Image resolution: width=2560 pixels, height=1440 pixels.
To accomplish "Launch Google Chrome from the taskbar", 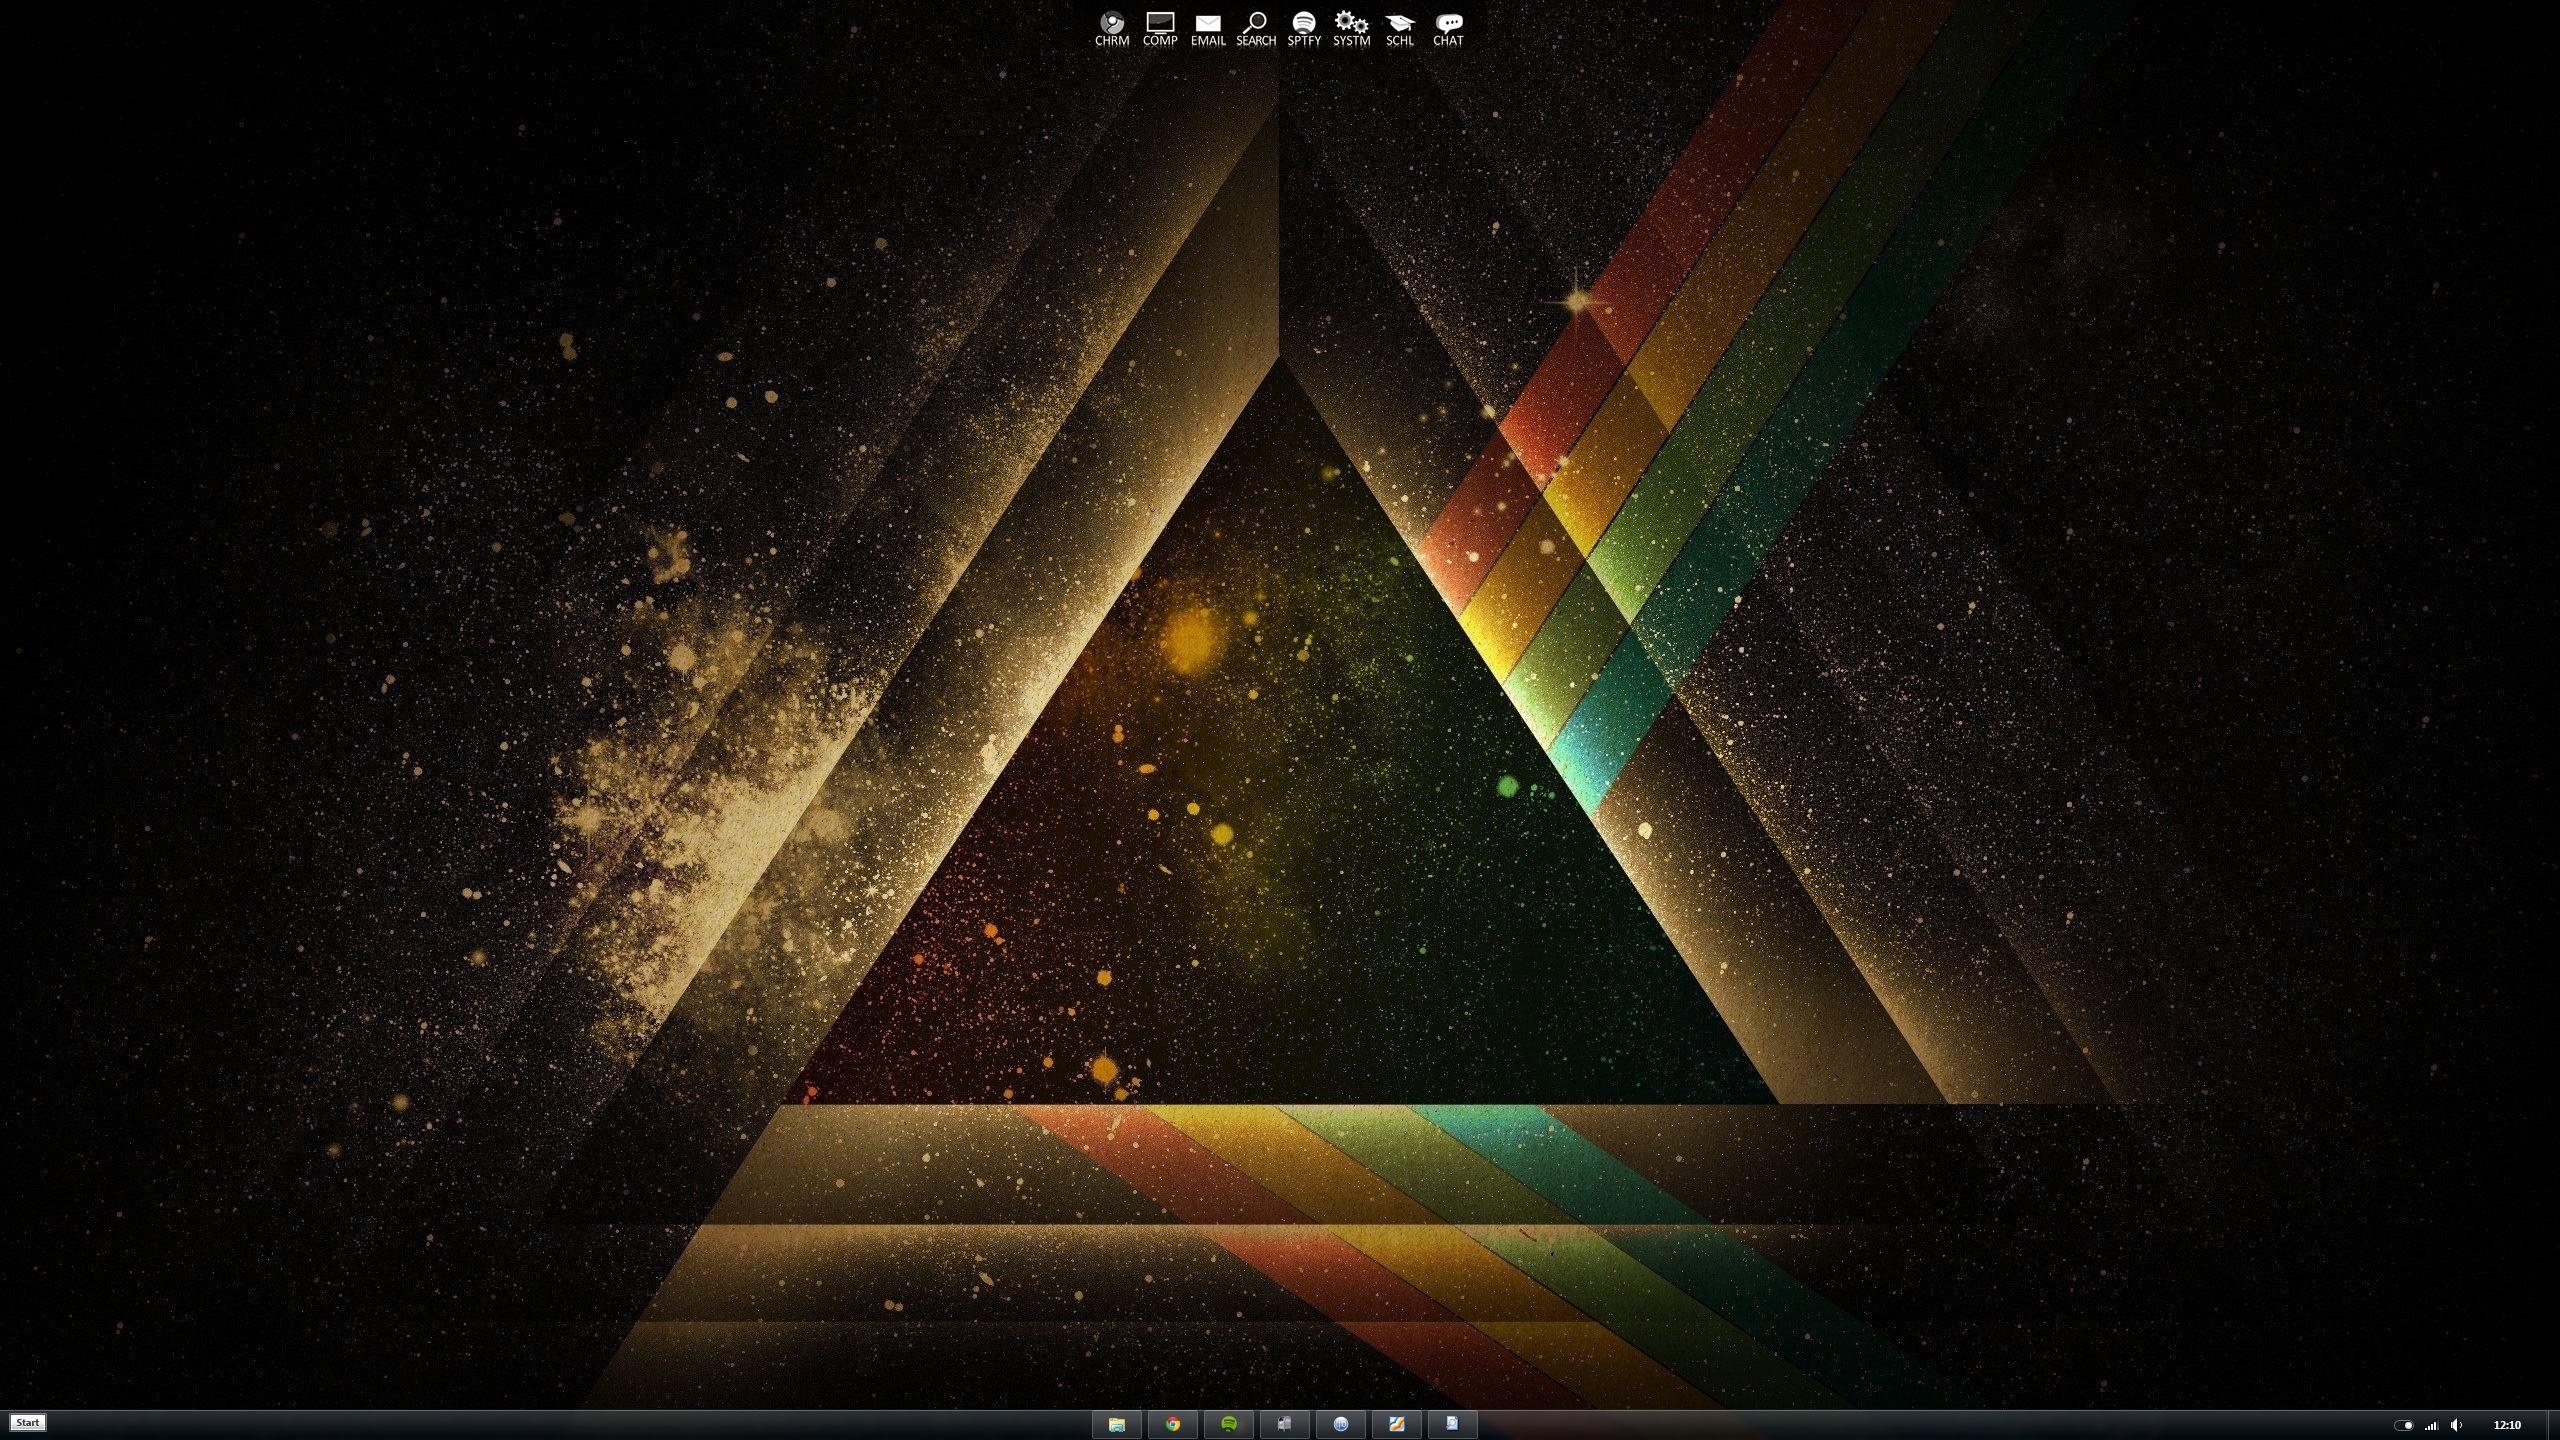I will point(1173,1424).
